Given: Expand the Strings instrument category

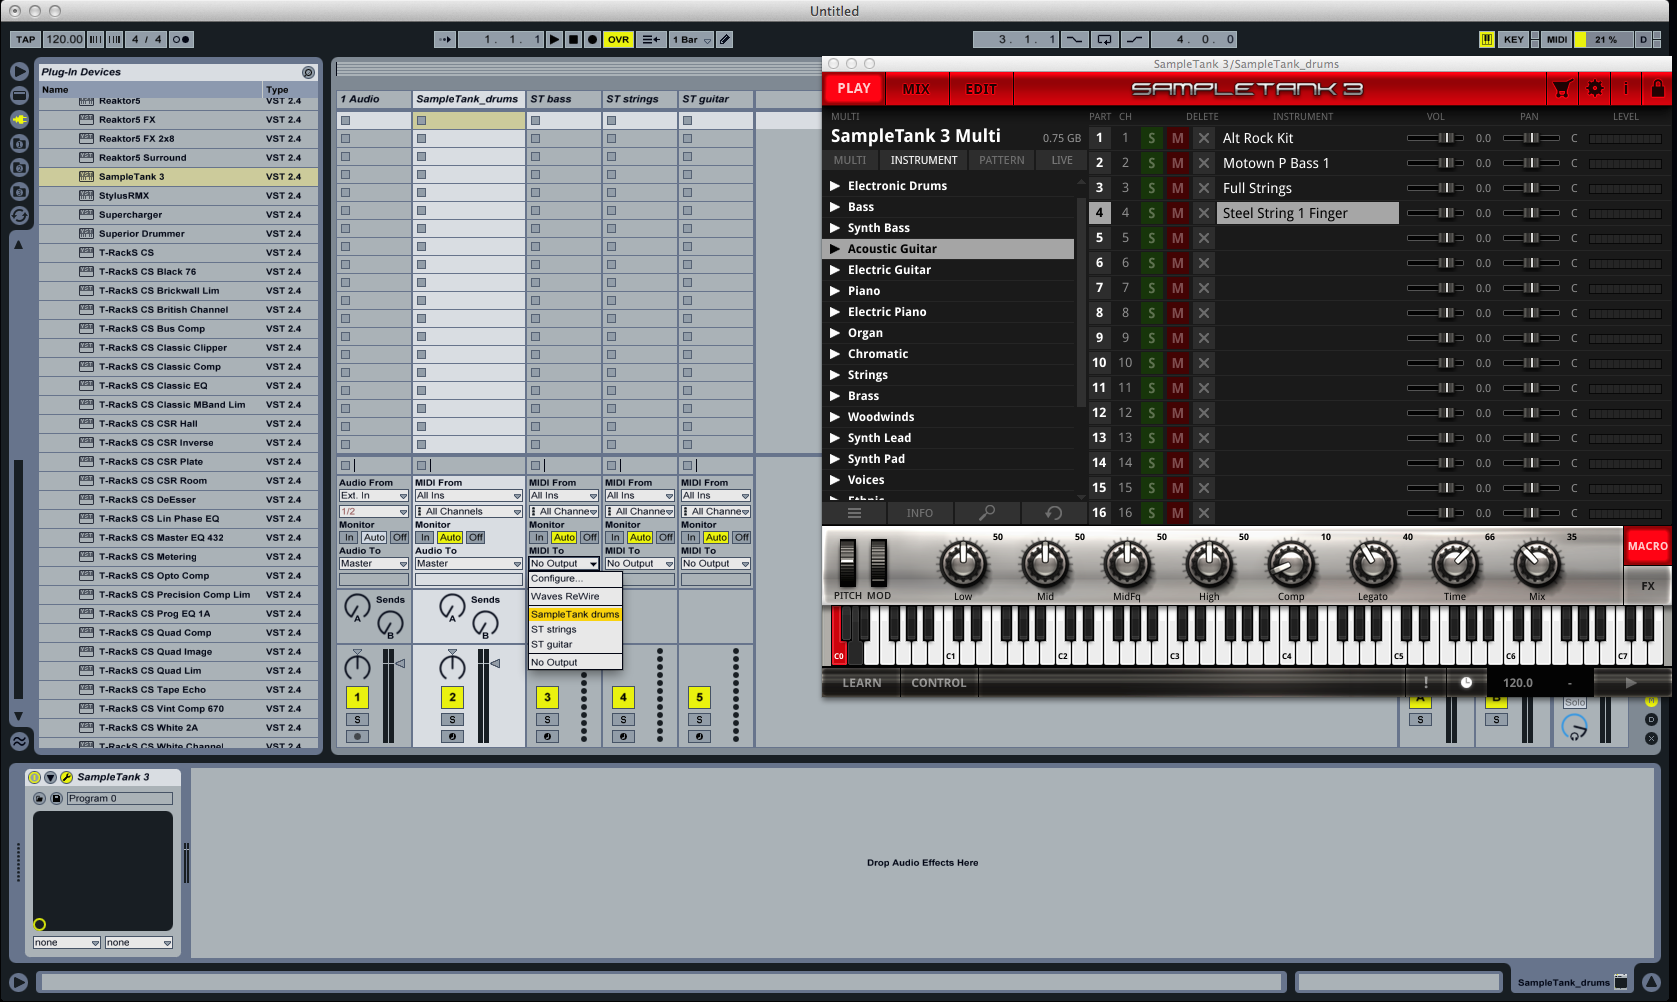Looking at the screenshot, I should (836, 374).
